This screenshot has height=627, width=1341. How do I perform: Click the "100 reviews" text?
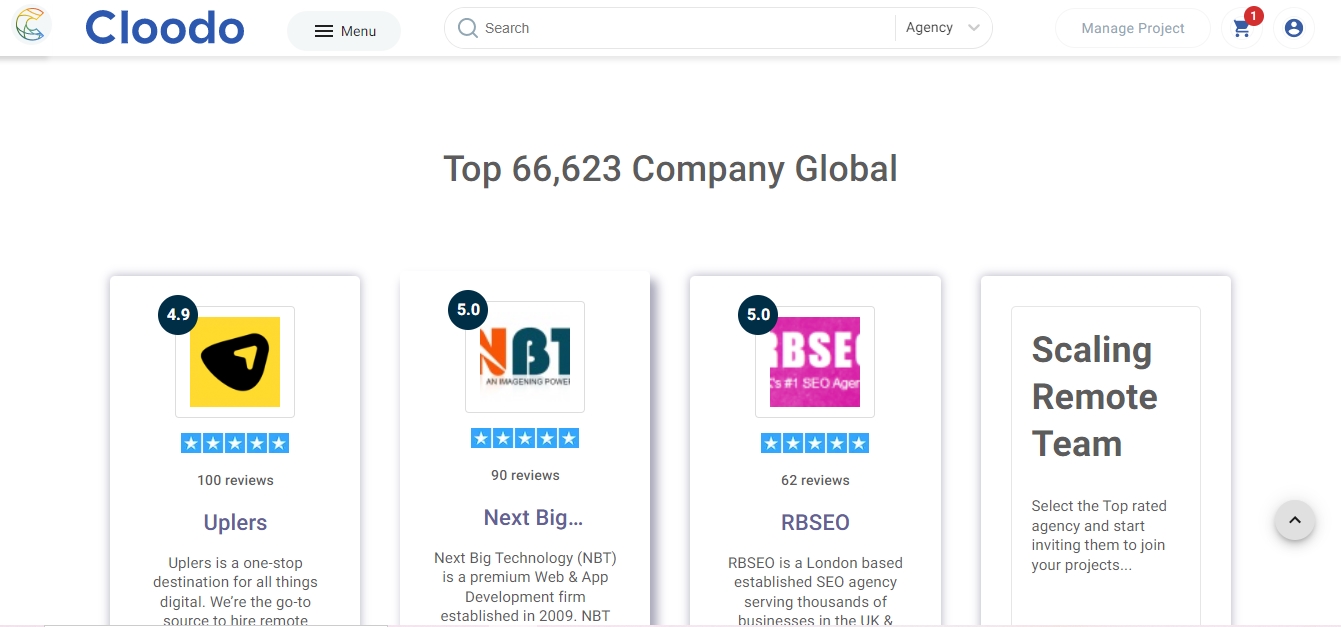235,480
